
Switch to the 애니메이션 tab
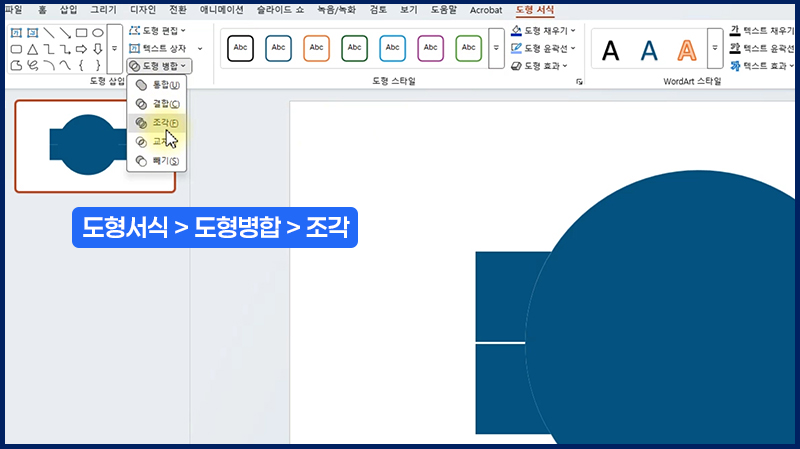tap(221, 9)
